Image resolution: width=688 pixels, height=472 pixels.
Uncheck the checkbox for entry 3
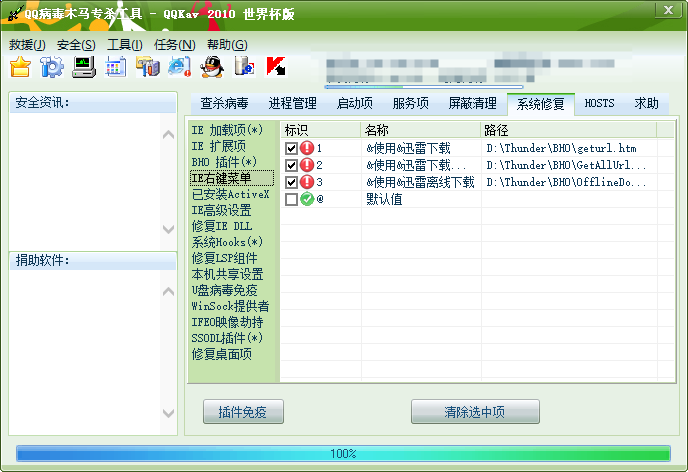[291, 182]
